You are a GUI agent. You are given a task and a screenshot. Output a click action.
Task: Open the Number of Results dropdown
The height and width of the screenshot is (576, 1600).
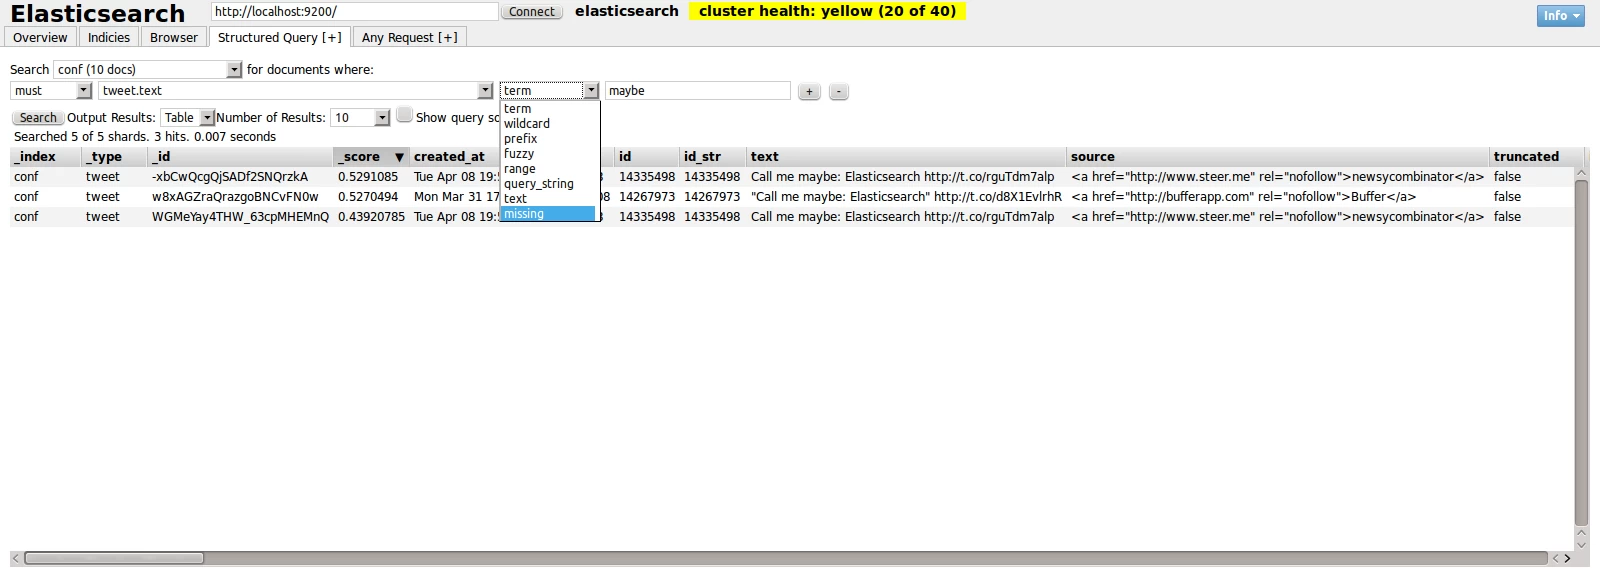click(x=360, y=117)
